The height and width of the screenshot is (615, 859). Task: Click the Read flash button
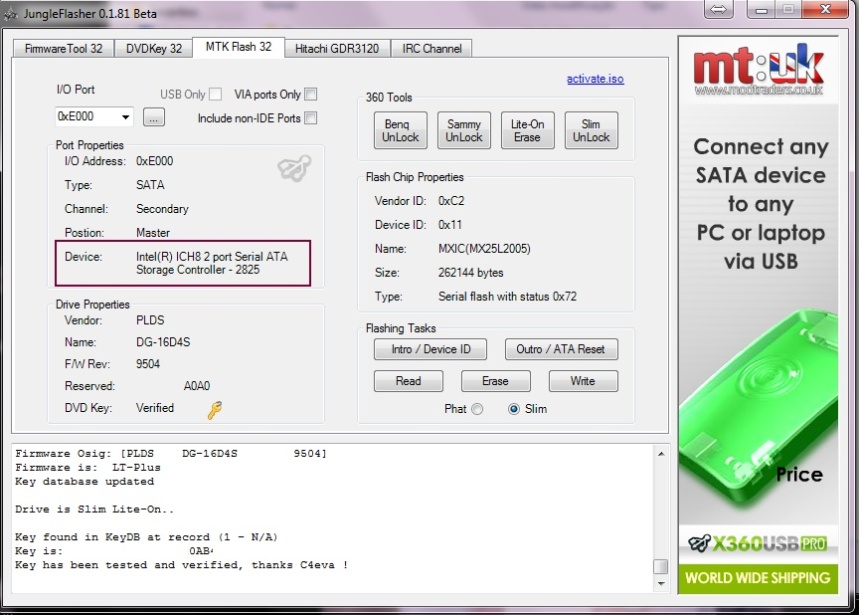409,381
